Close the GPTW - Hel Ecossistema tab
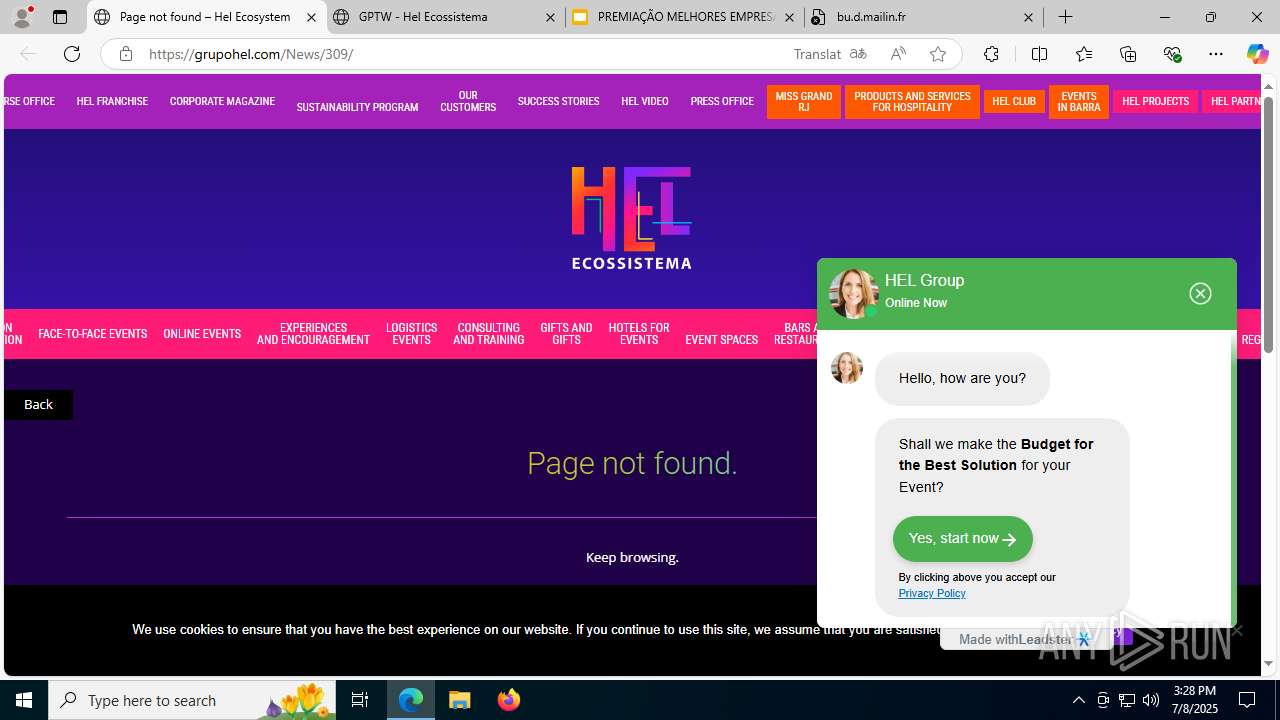Image resolution: width=1280 pixels, height=720 pixels. coord(550,17)
